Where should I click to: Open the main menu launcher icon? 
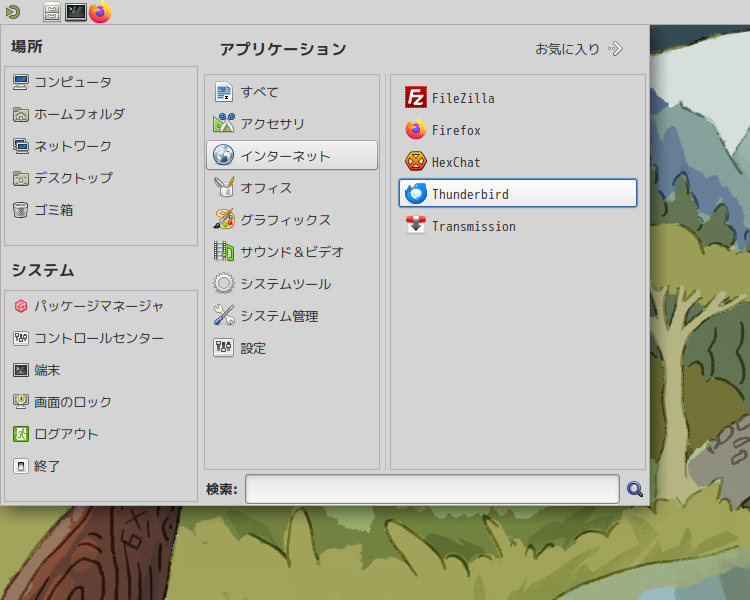coord(13,11)
